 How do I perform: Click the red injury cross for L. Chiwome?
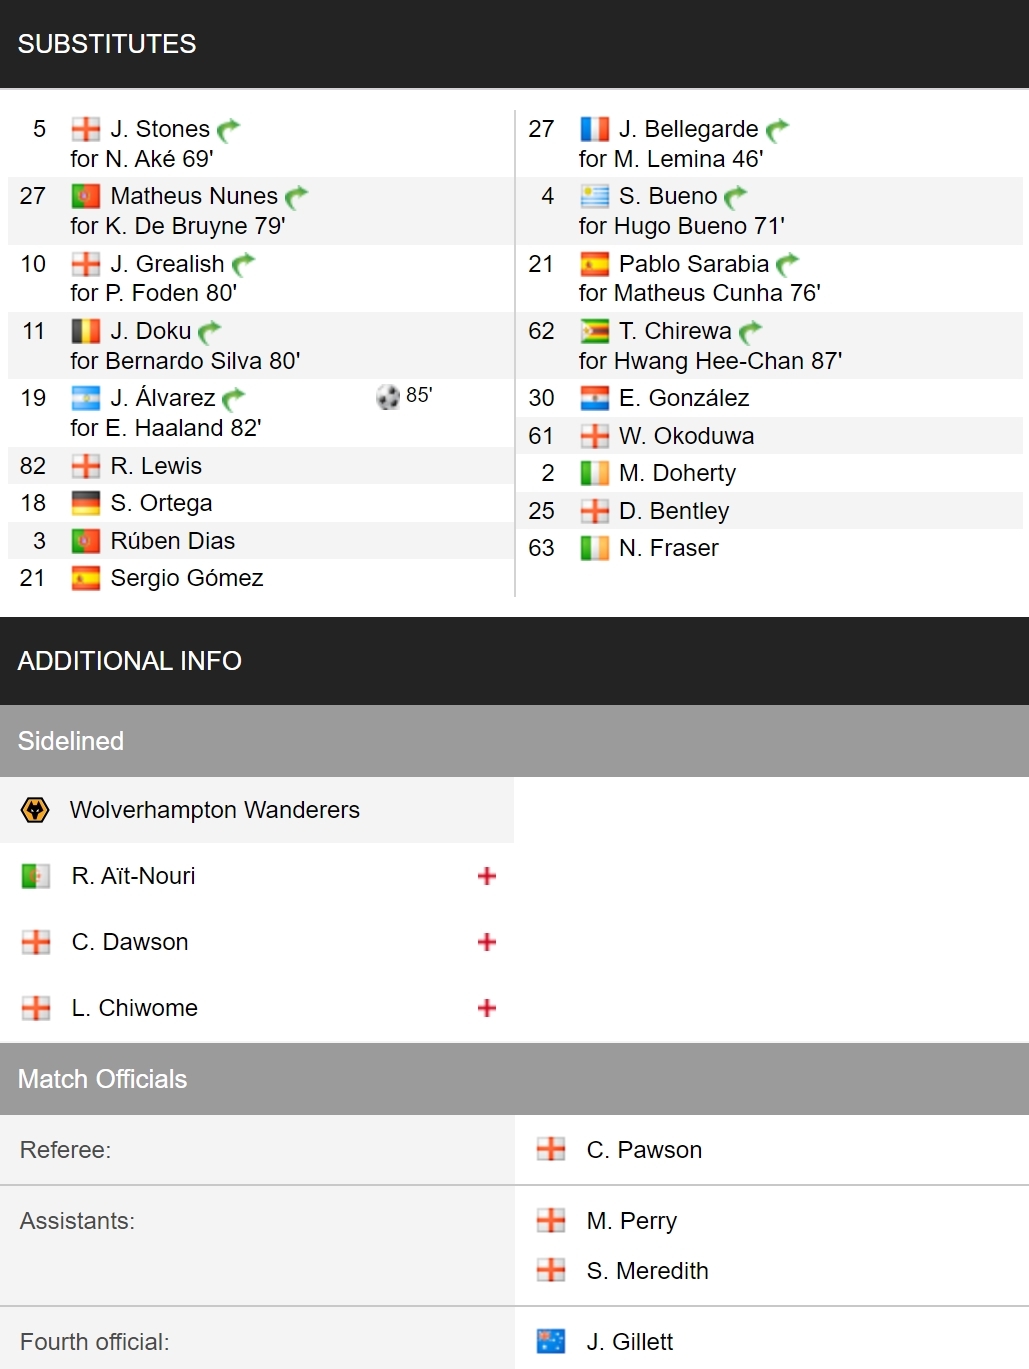pos(487,1008)
